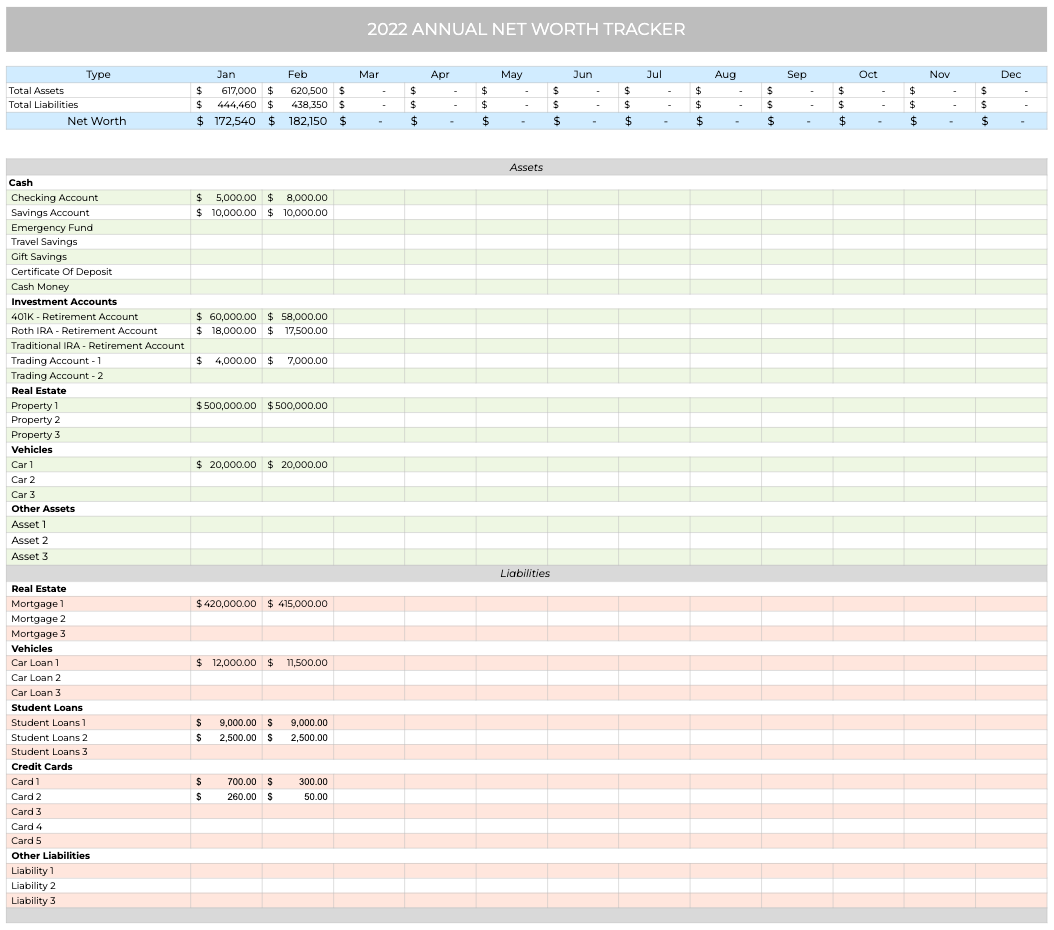Click the Credit Cards heading
This screenshot has width=1054, height=930.
[x=42, y=767]
